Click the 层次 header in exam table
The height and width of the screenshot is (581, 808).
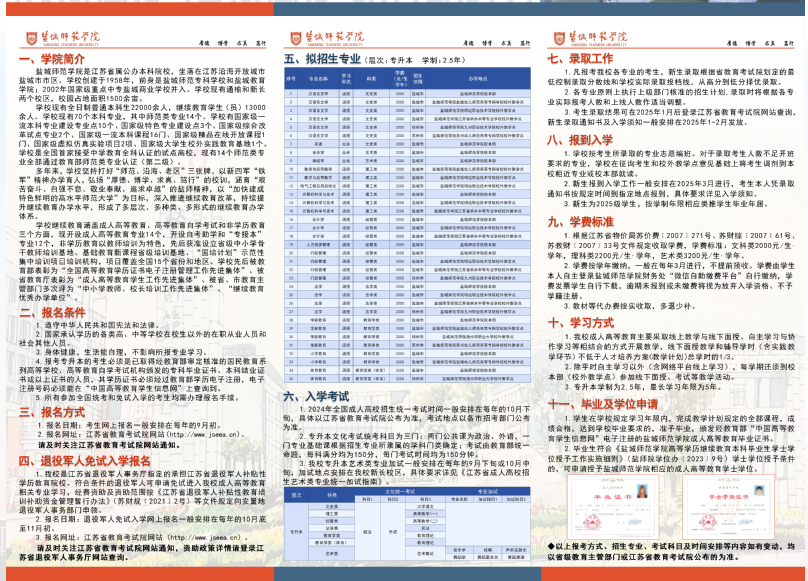pyautogui.click(x=297, y=495)
